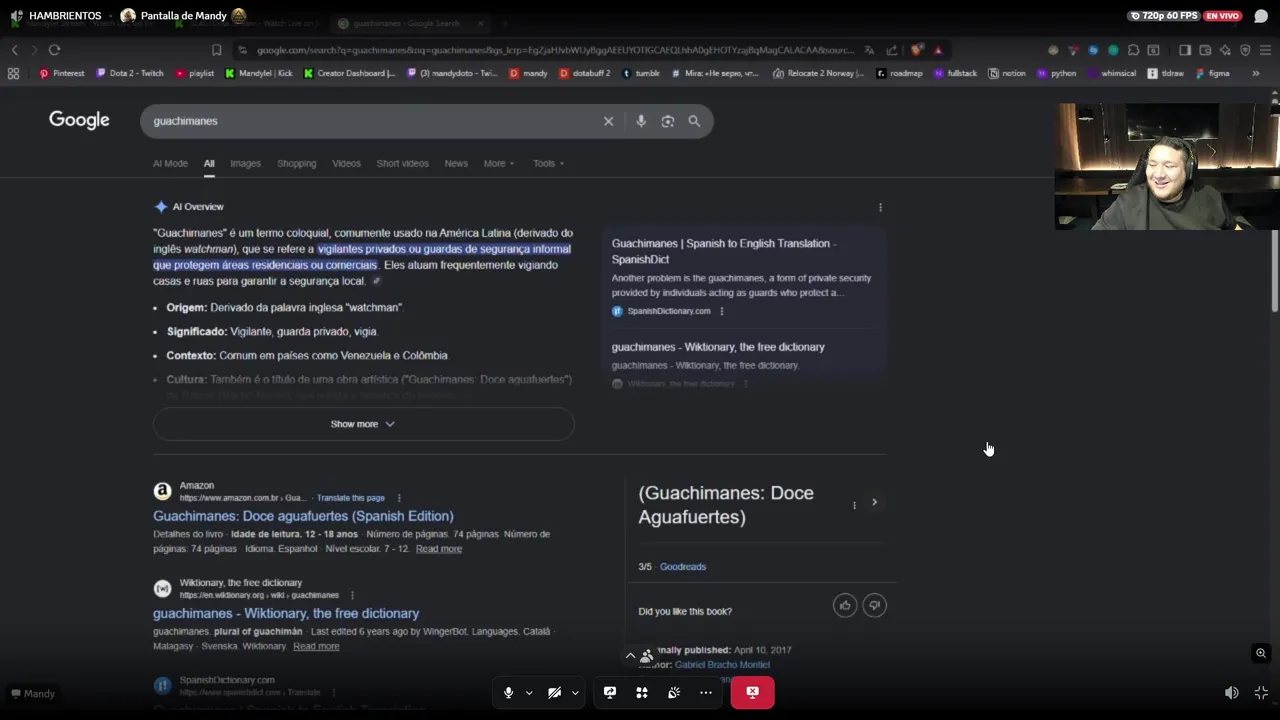This screenshot has height=720, width=1280.
Task: Click the share icon in address bar
Action: pyautogui.click(x=891, y=50)
